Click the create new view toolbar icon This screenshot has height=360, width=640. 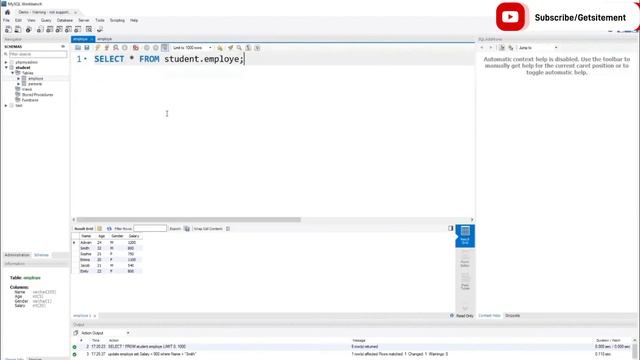point(59,29)
